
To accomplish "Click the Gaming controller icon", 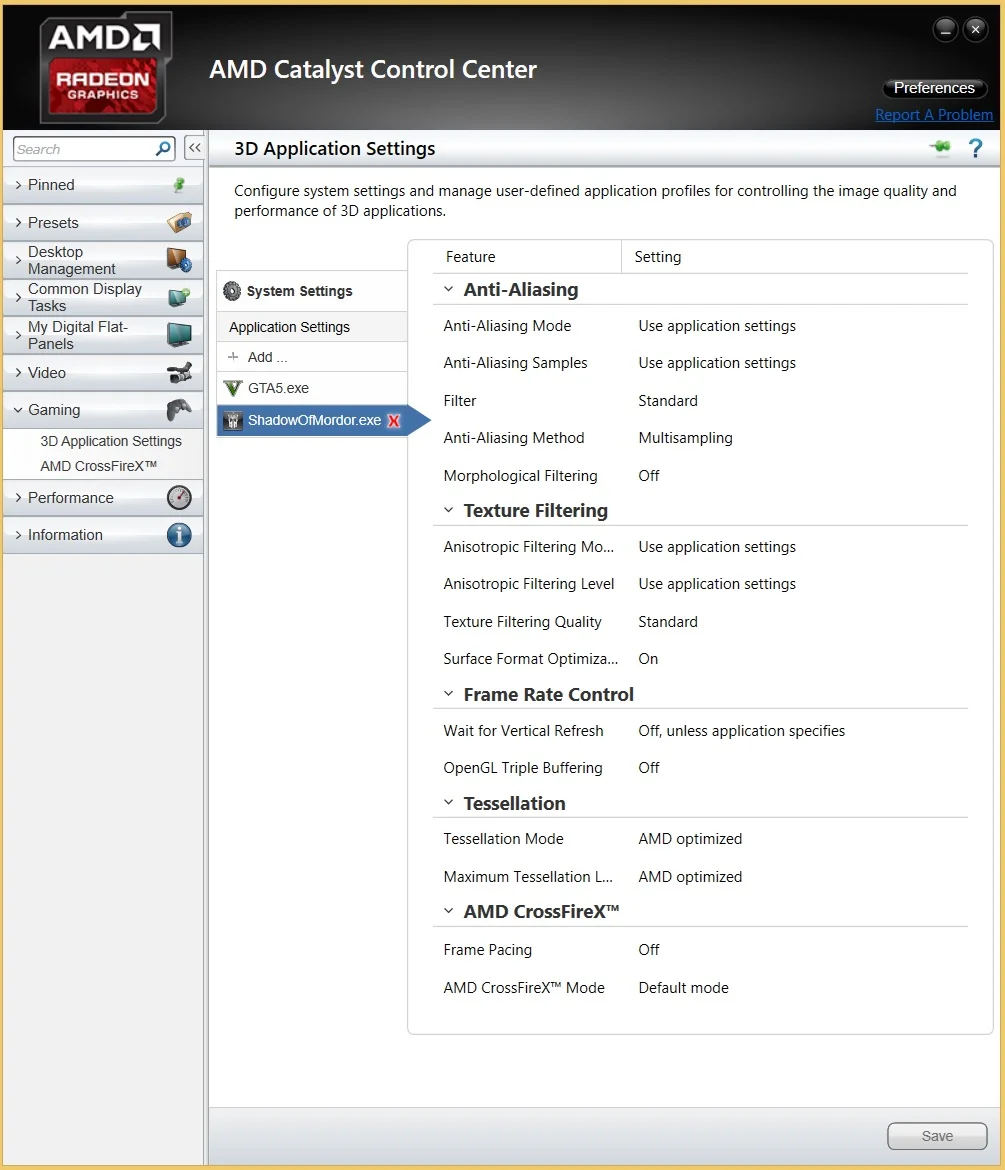I will tap(179, 409).
